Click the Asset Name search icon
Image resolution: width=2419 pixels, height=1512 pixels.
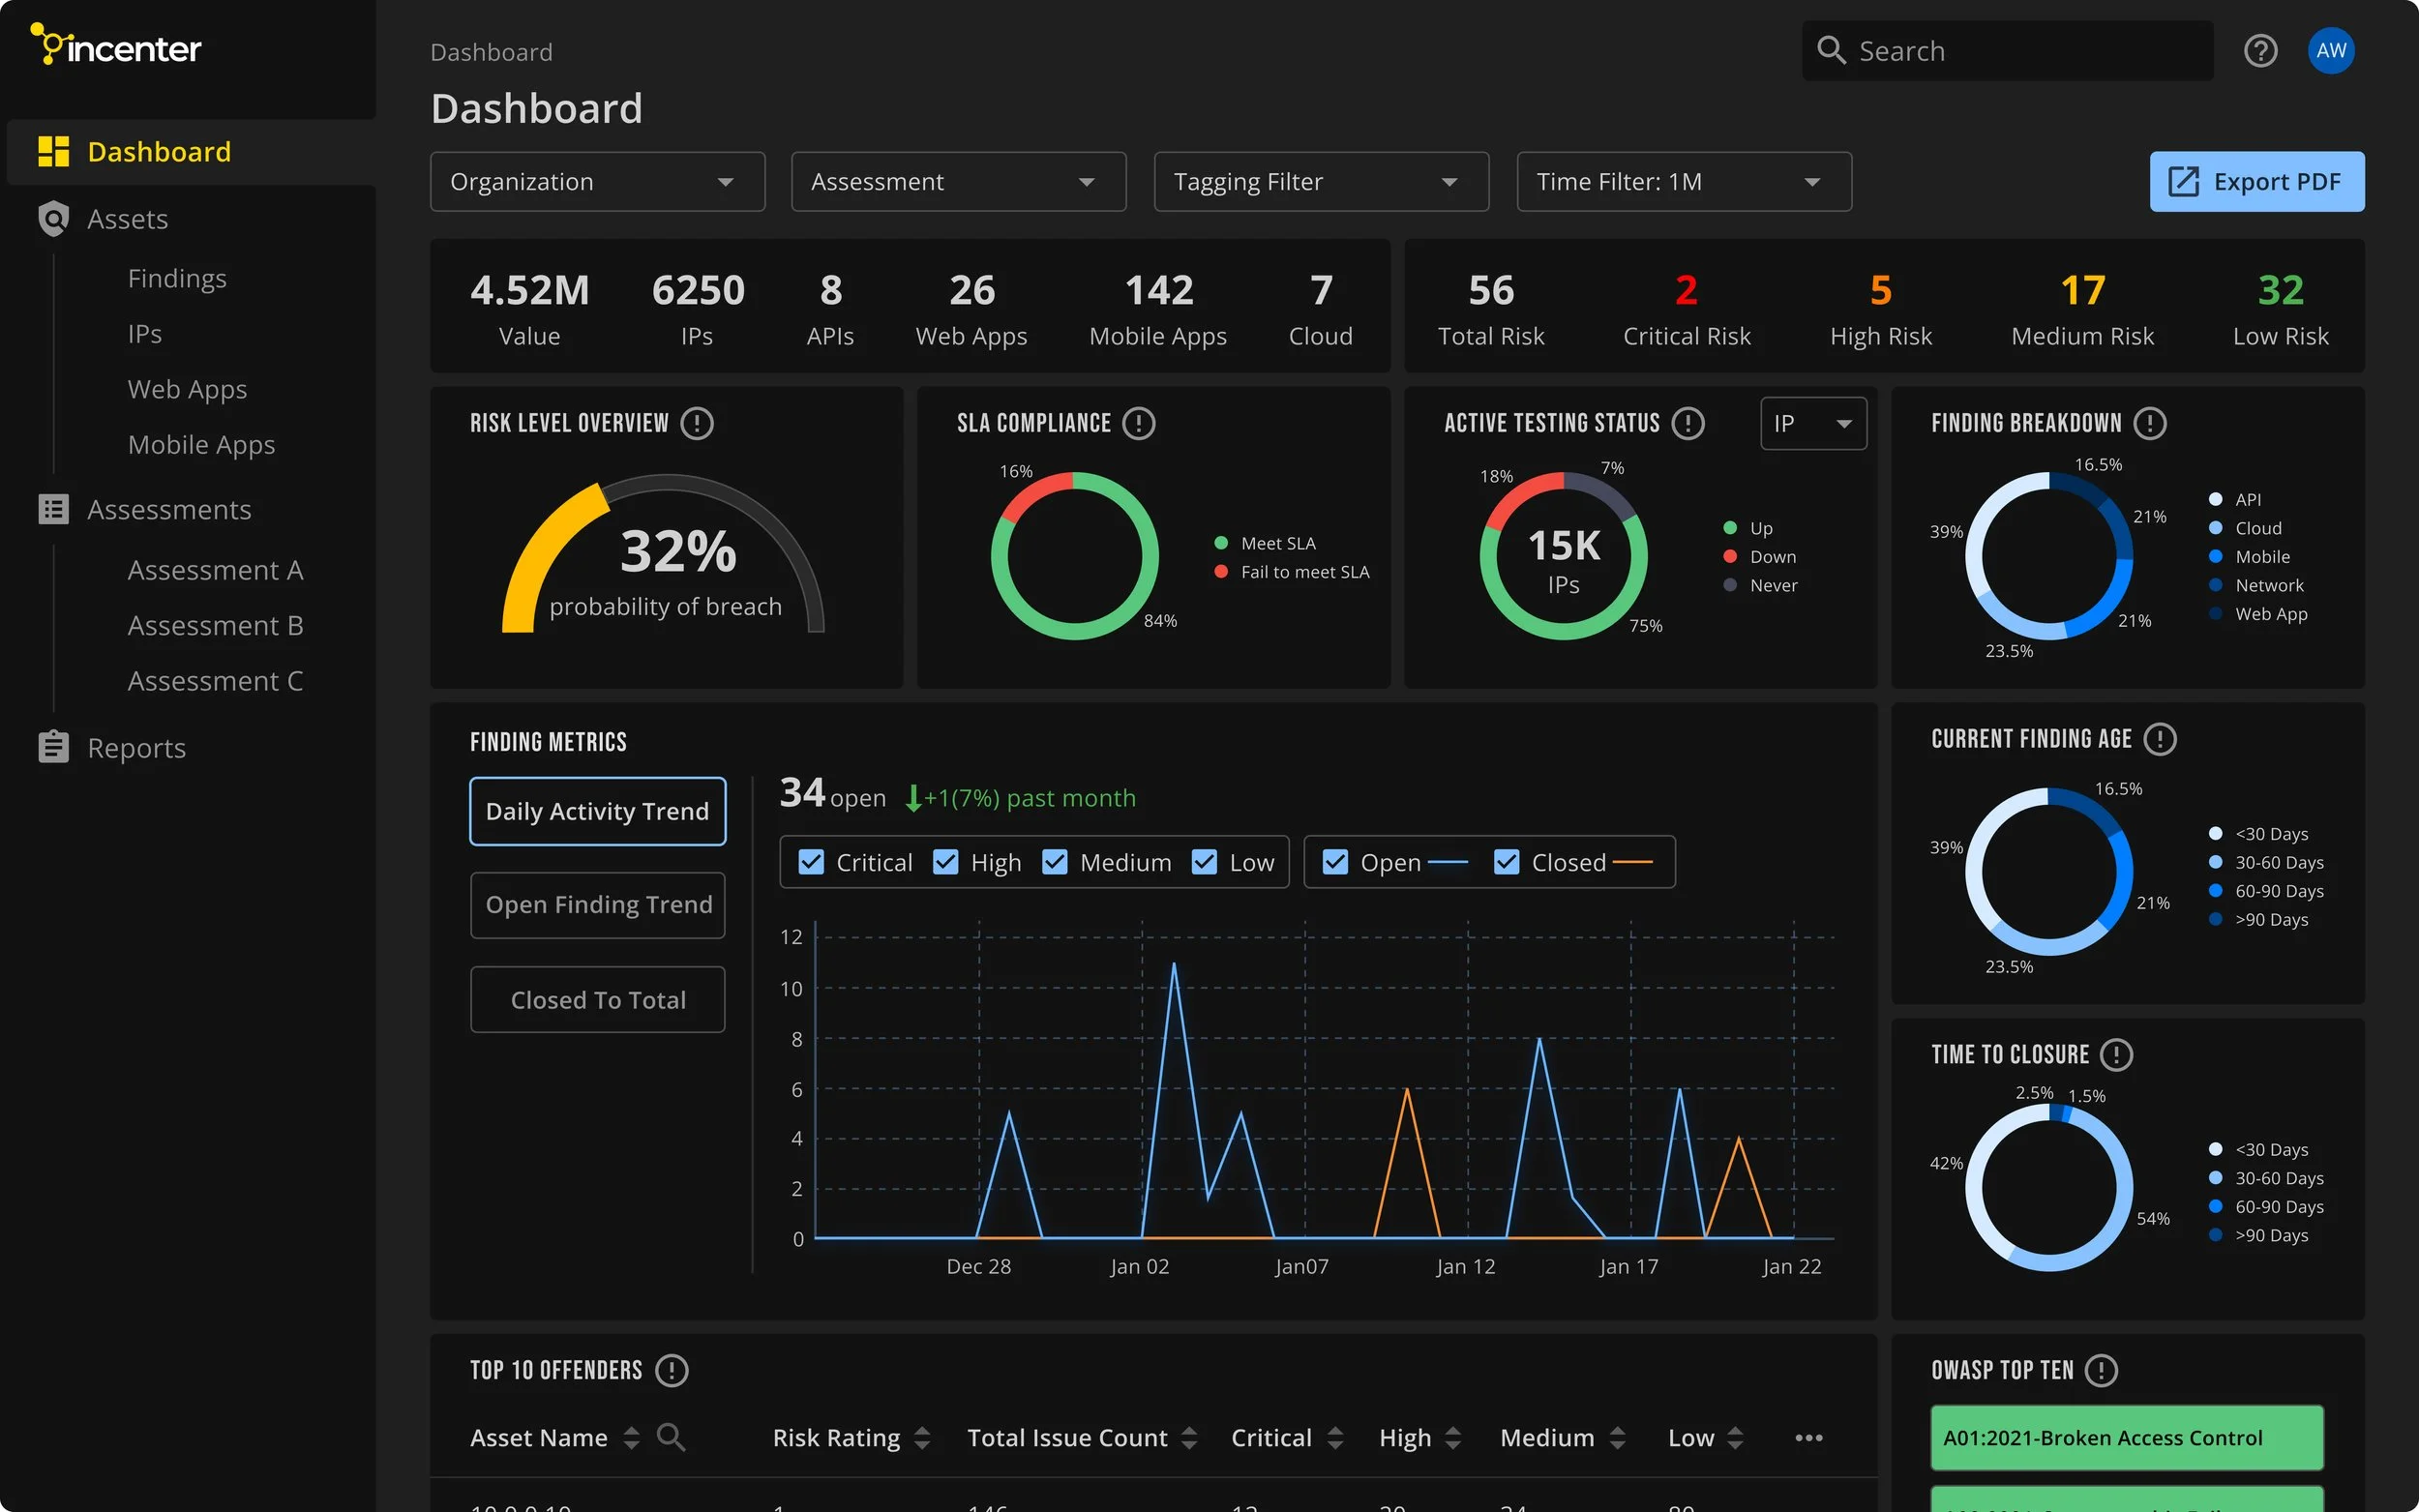[x=671, y=1437]
